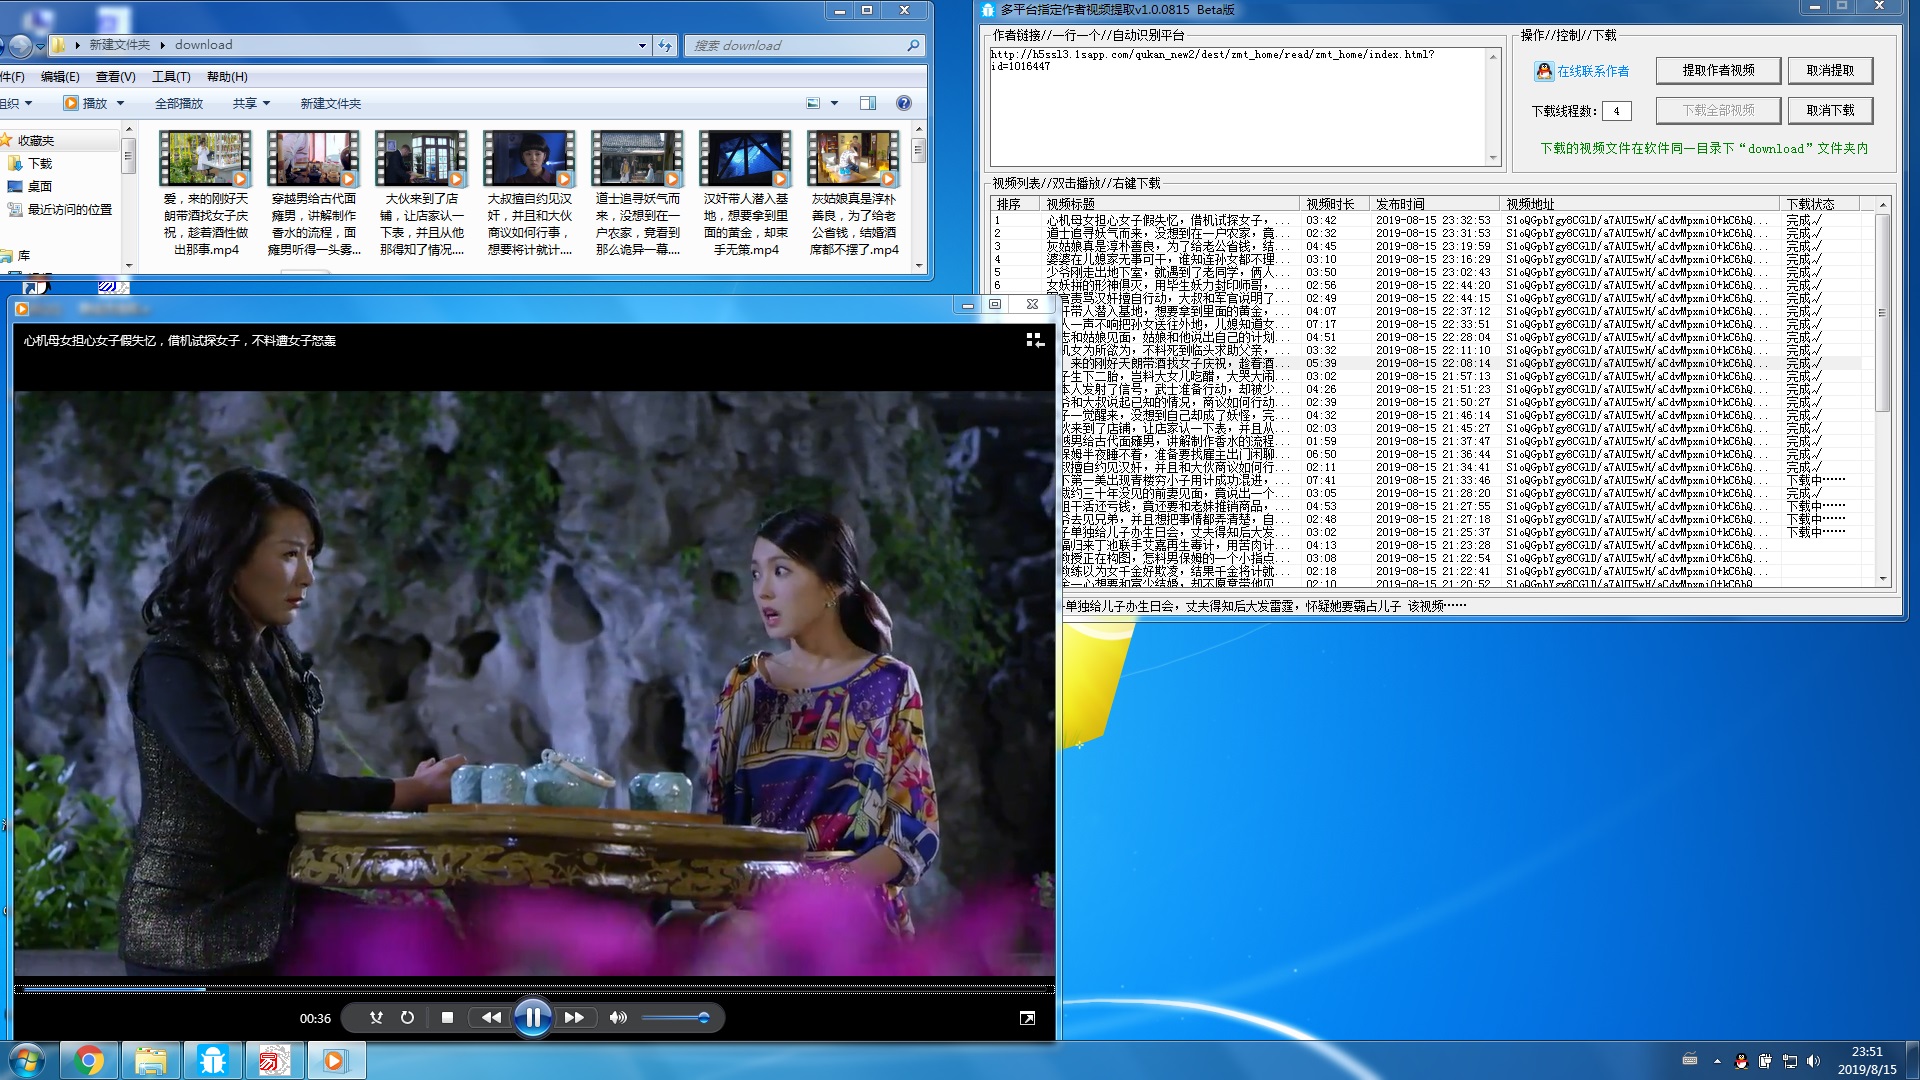Viewport: 1920px width, 1080px height.
Task: Click 新建文件夹 toolbar button
Action: 330,103
